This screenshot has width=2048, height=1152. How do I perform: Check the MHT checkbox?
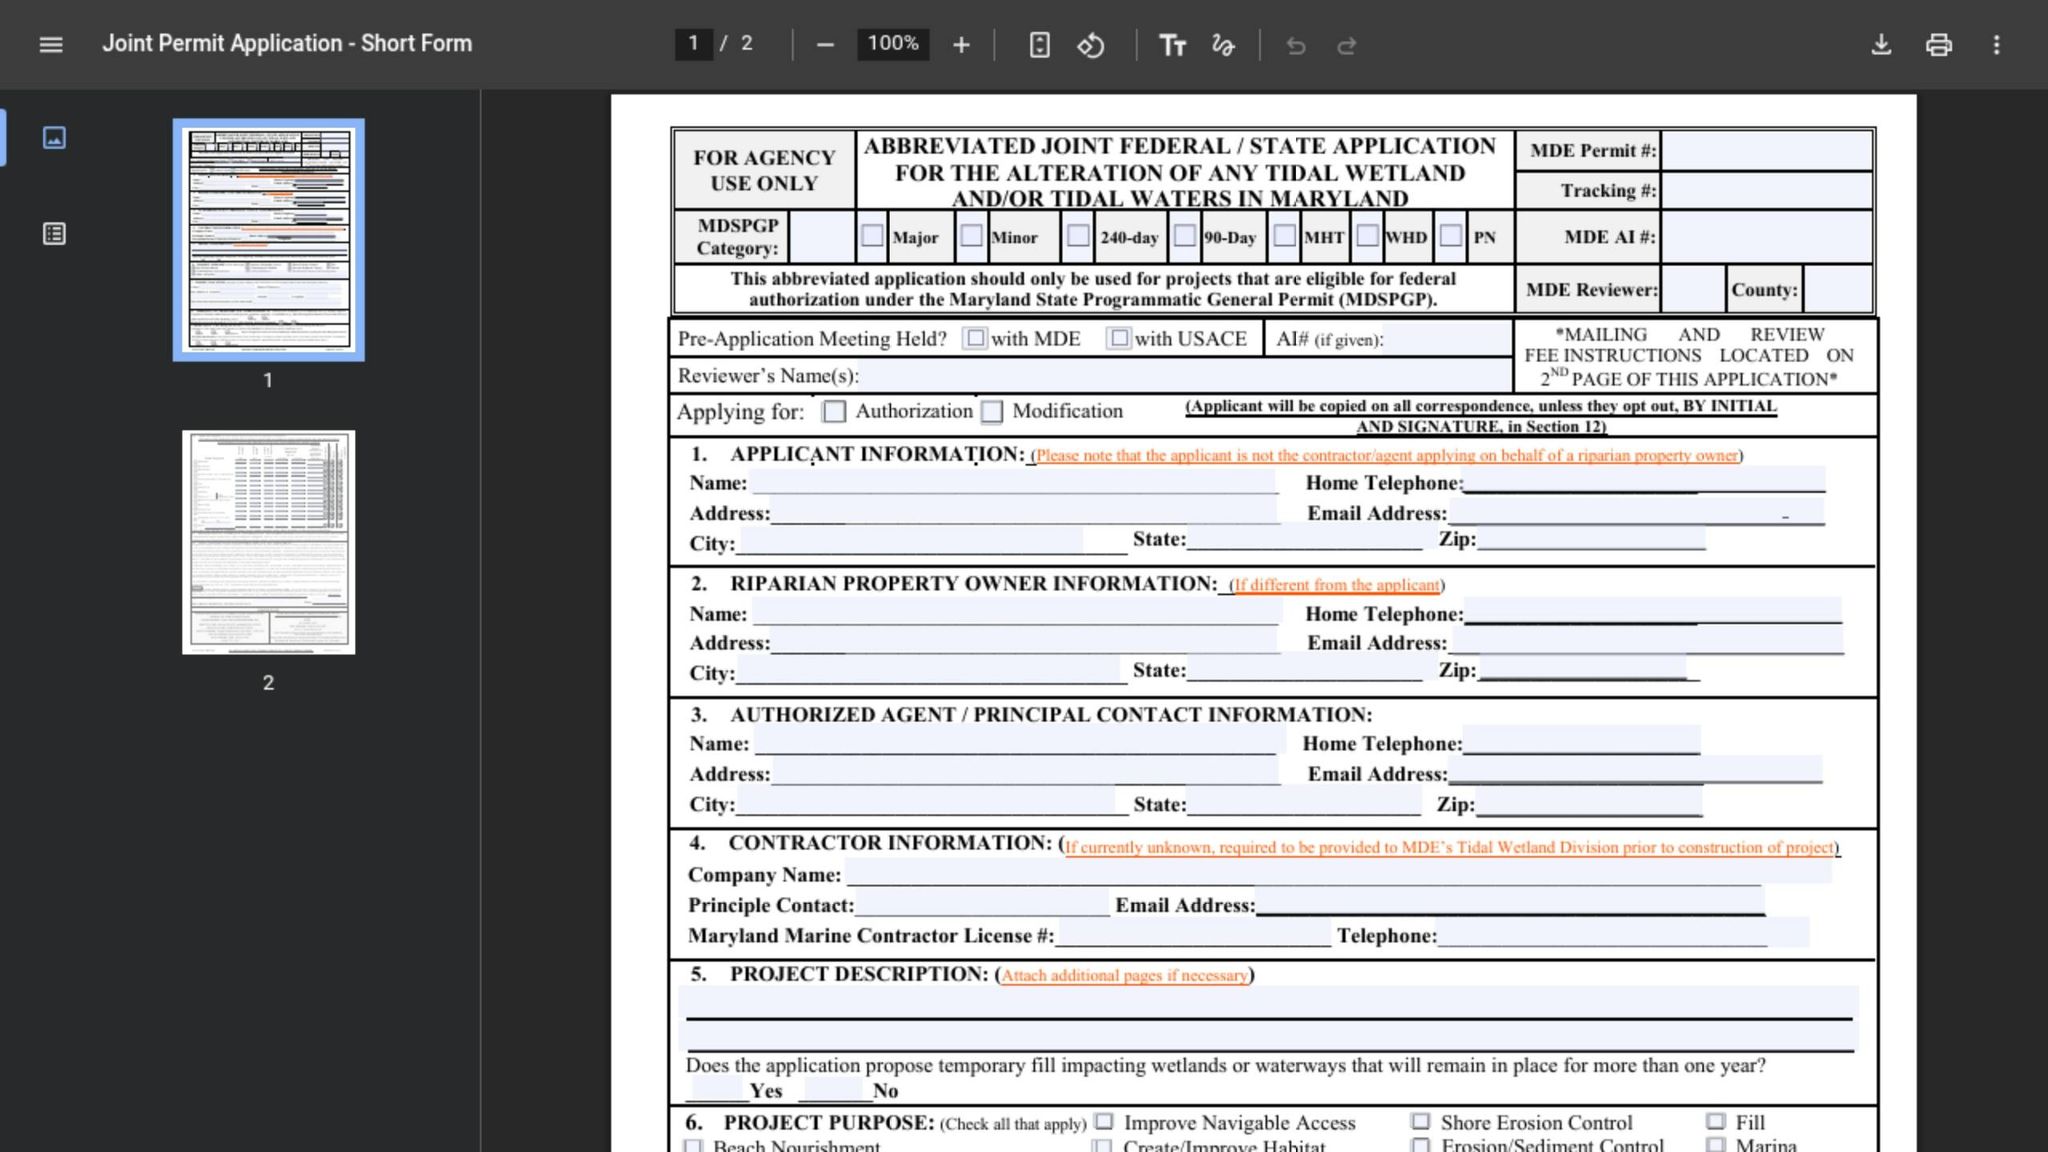pyautogui.click(x=1285, y=236)
